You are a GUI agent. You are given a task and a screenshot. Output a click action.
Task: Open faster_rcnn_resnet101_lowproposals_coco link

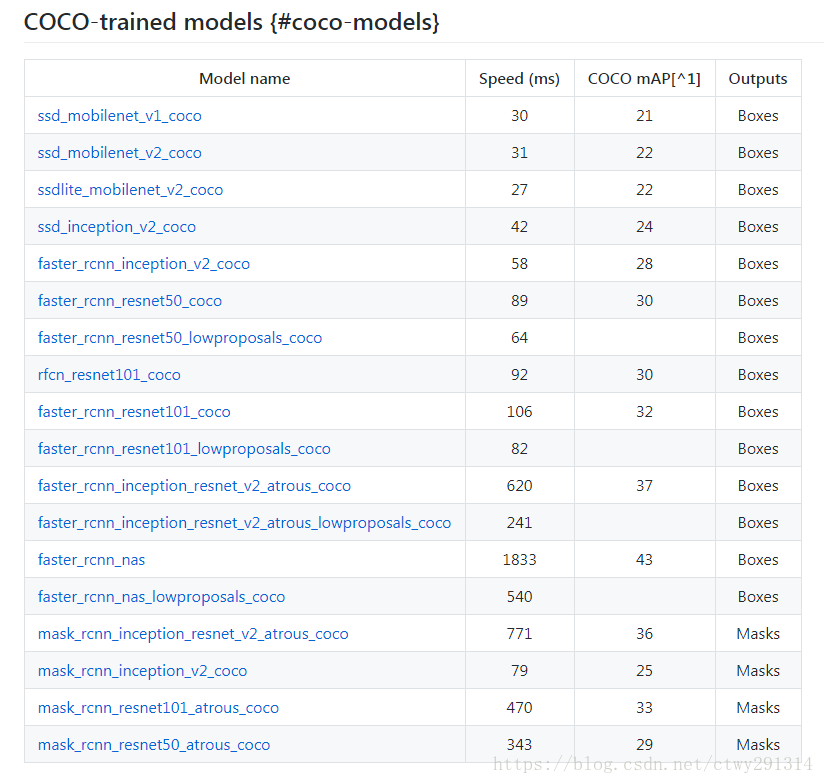(184, 449)
